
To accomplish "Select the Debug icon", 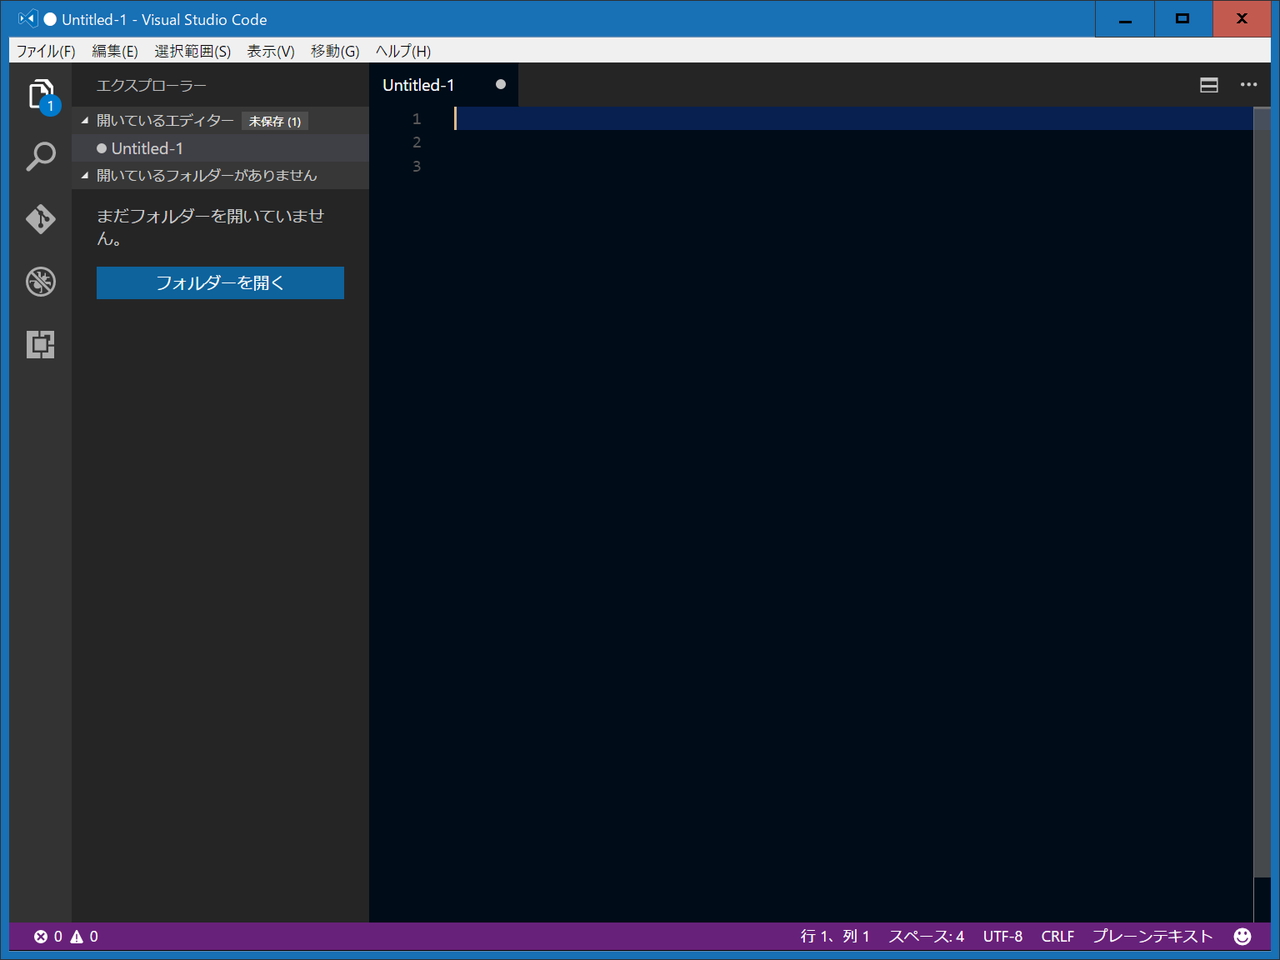I will point(40,282).
